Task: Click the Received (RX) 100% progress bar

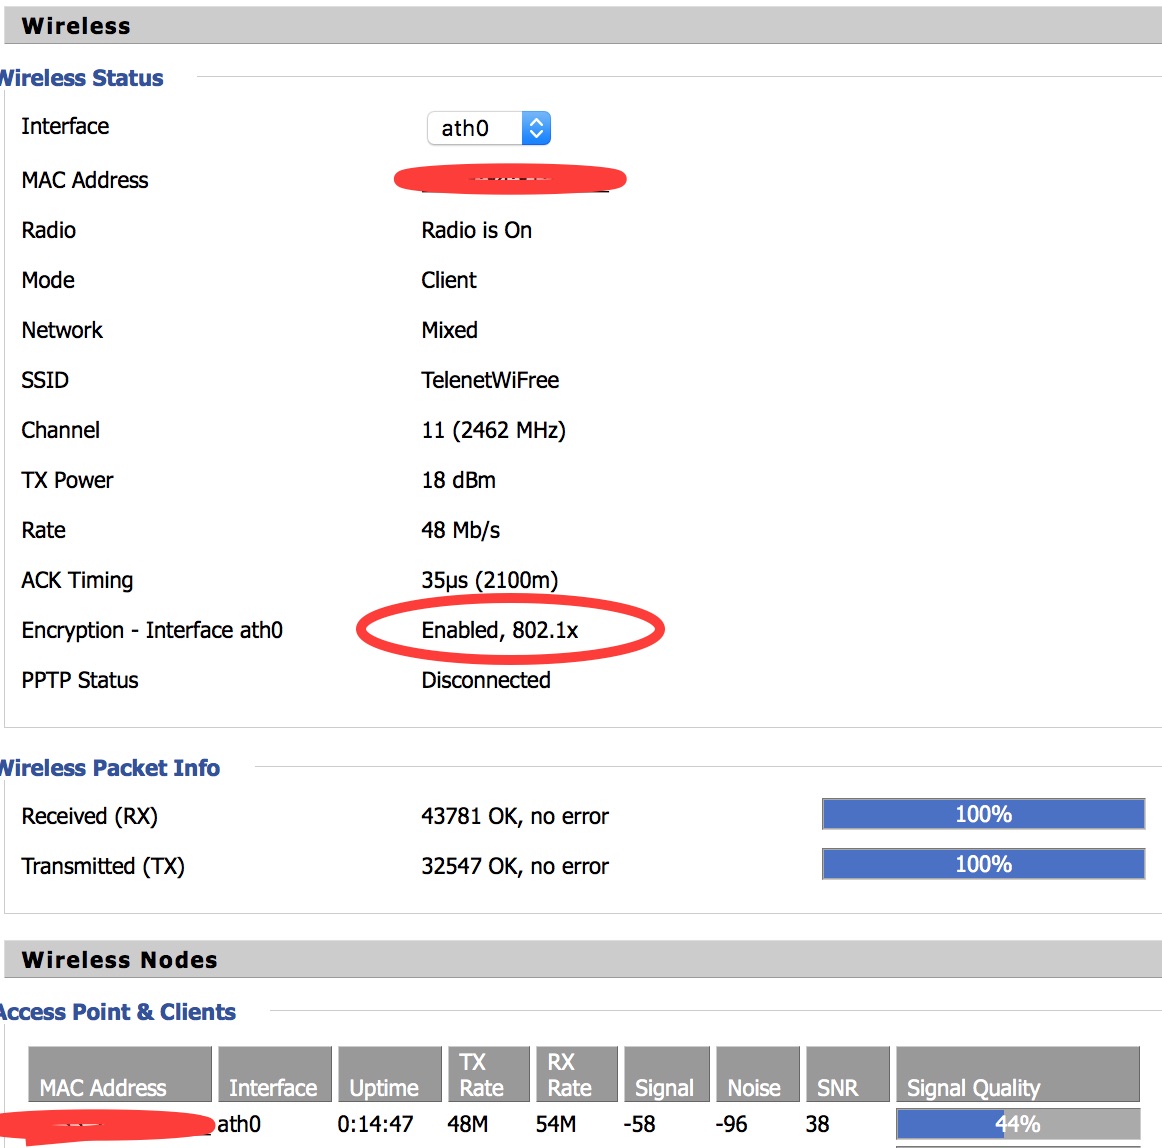Action: (x=982, y=814)
